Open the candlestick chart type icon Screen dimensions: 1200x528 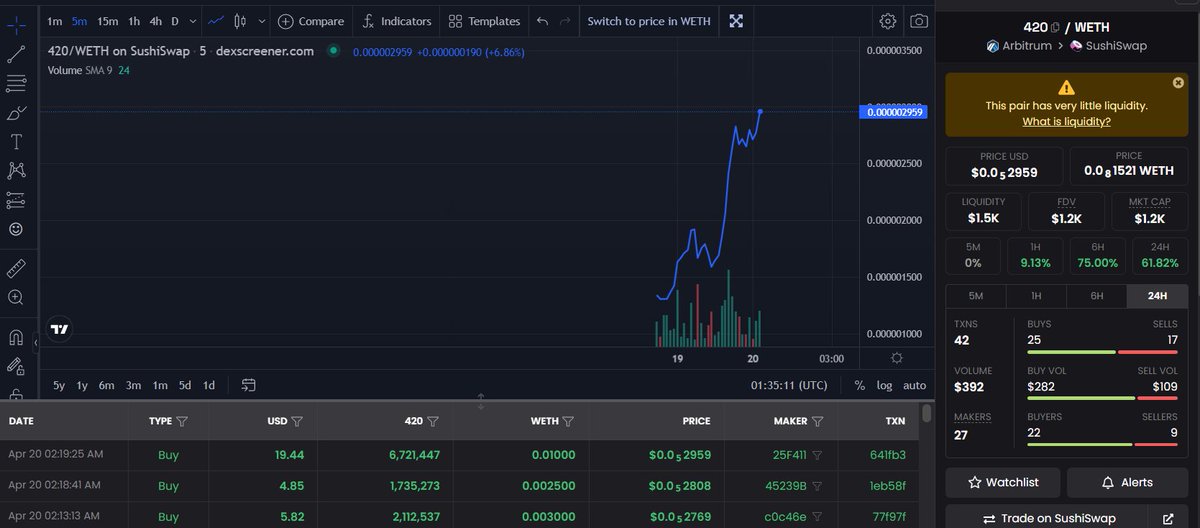pyautogui.click(x=240, y=21)
